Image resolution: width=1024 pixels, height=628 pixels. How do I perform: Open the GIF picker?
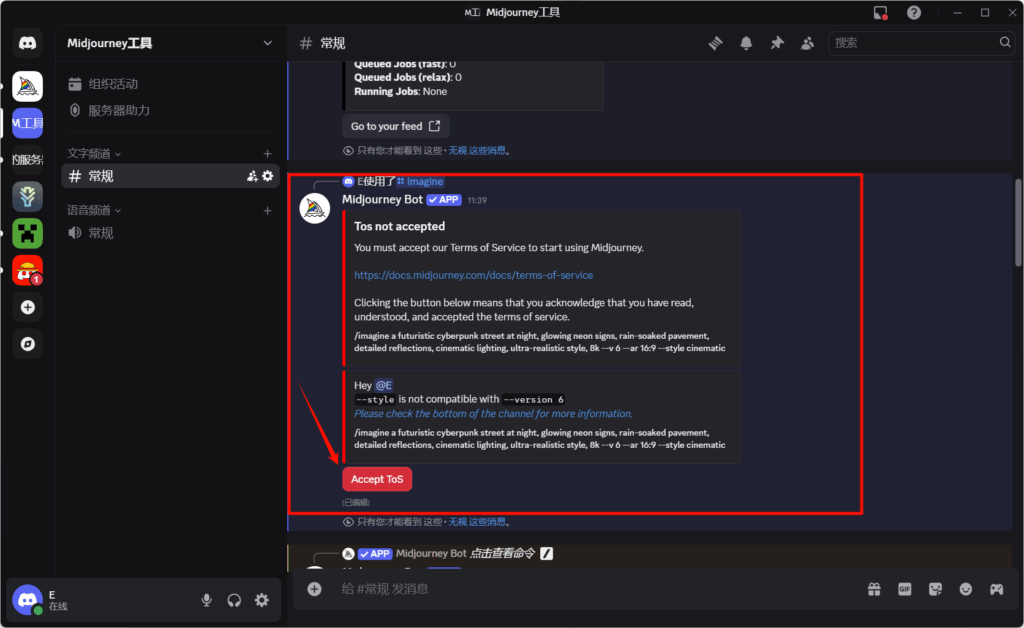click(x=904, y=589)
